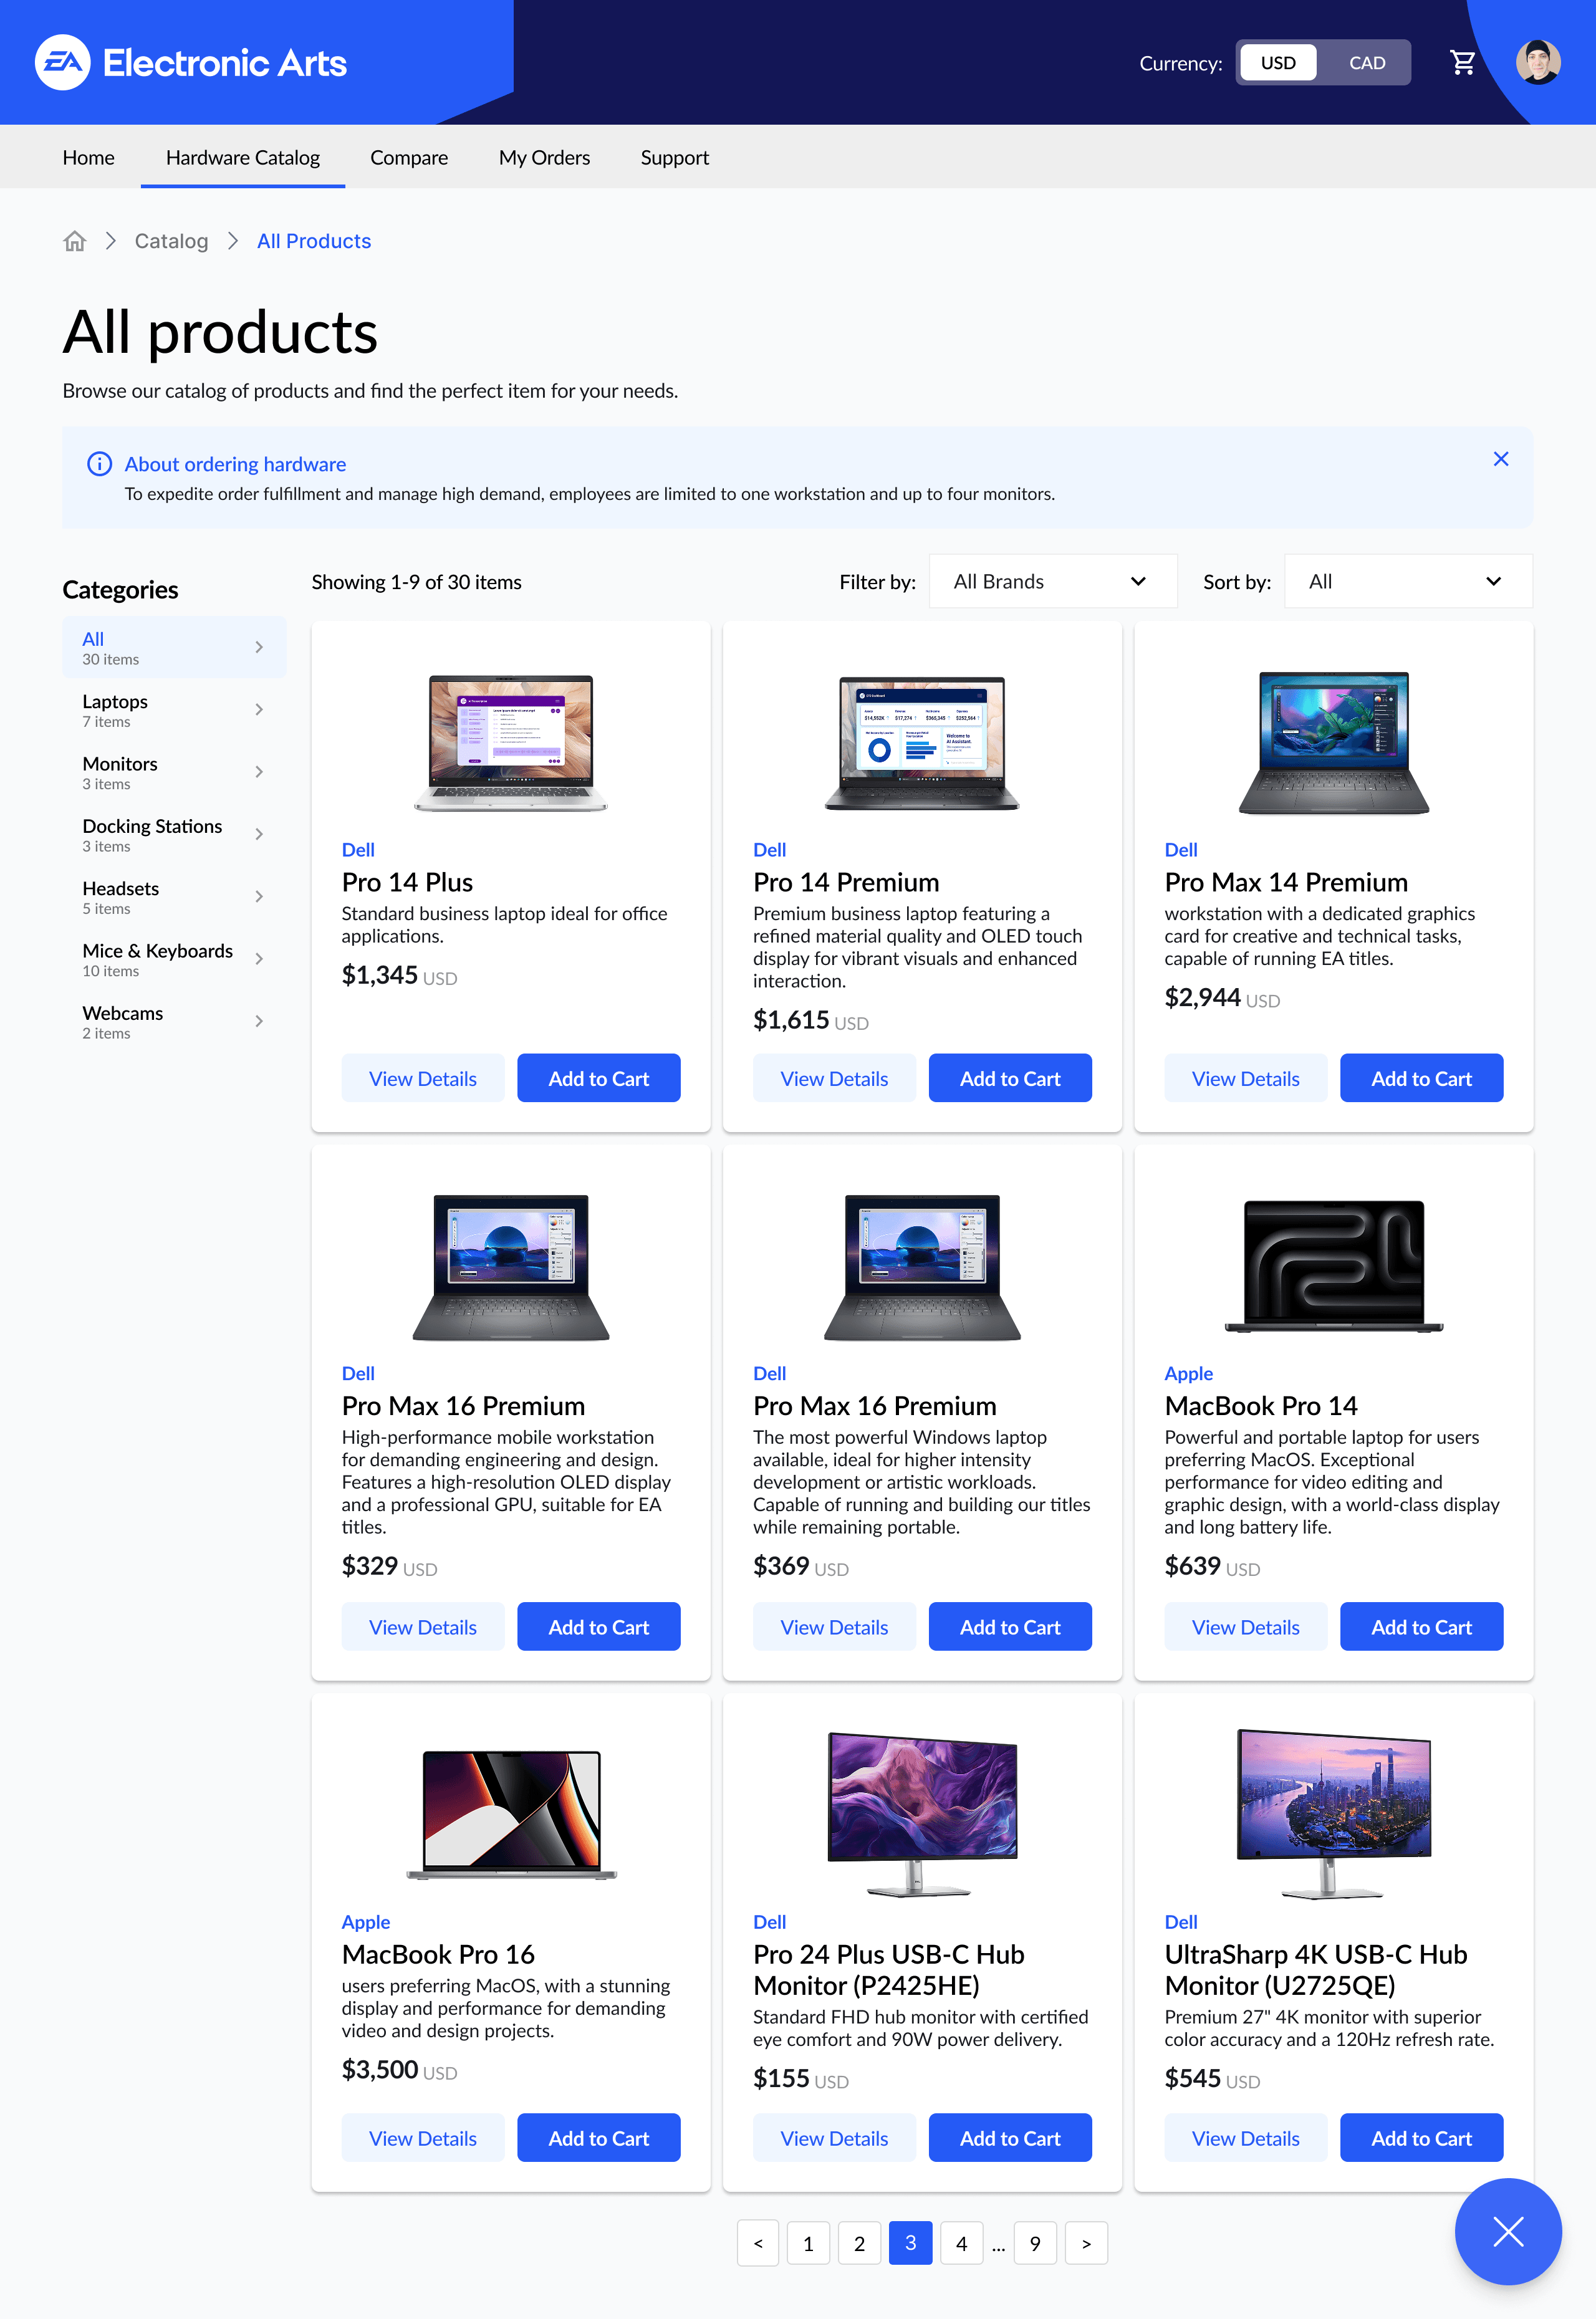Add MacBook Pro 14 to cart
1596x2319 pixels.
1421,1627
